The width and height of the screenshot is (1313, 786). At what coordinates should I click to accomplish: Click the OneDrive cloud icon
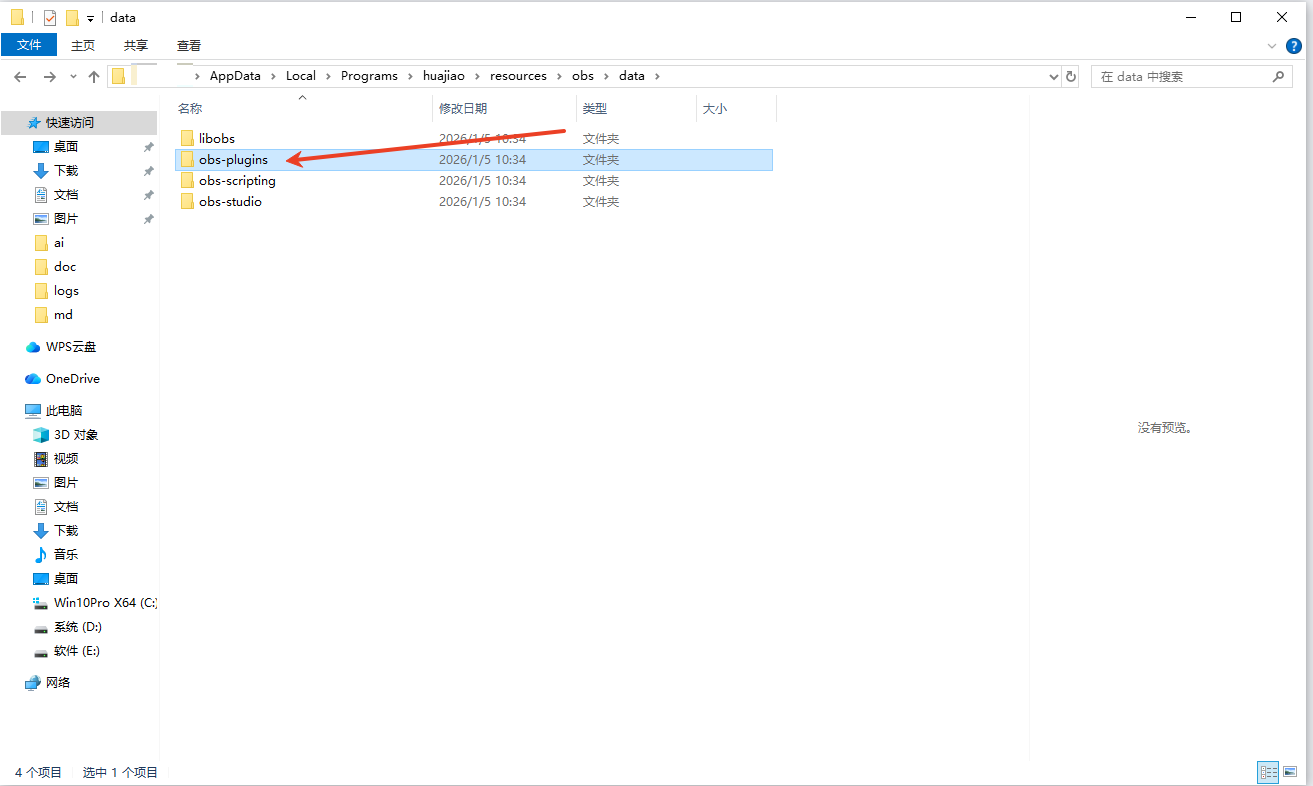[x=33, y=379]
